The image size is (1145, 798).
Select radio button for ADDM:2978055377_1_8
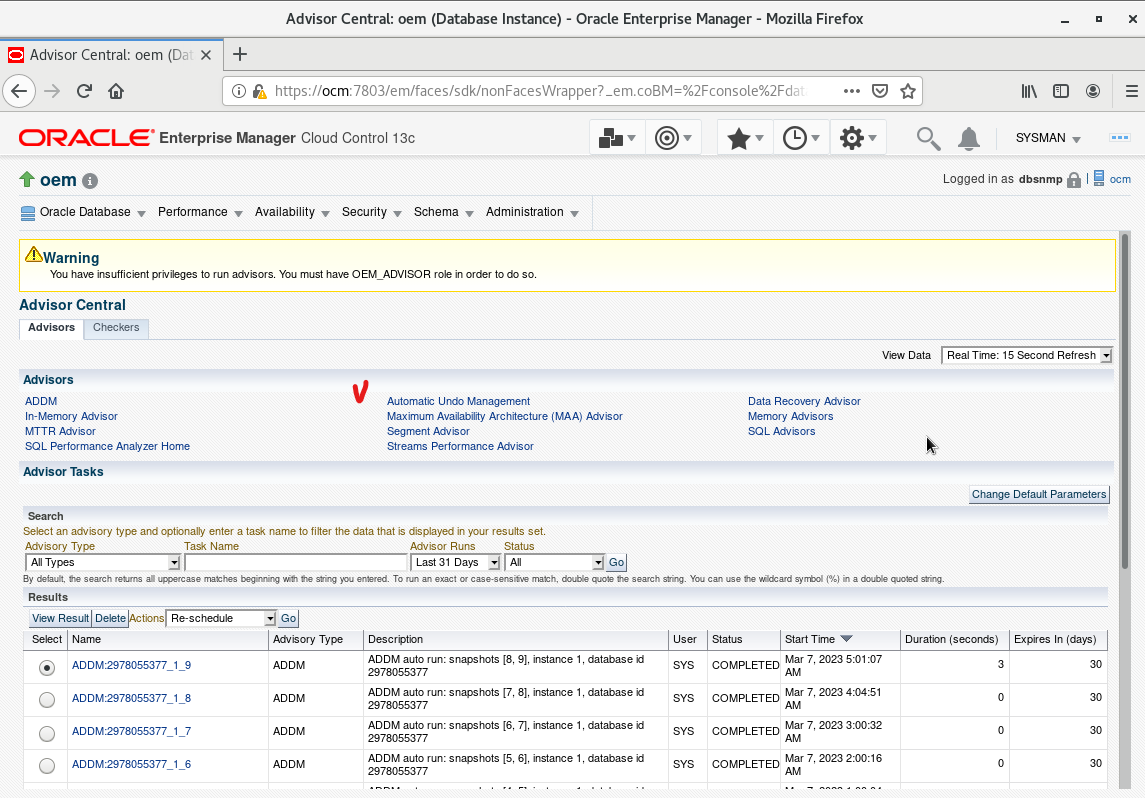click(47, 699)
